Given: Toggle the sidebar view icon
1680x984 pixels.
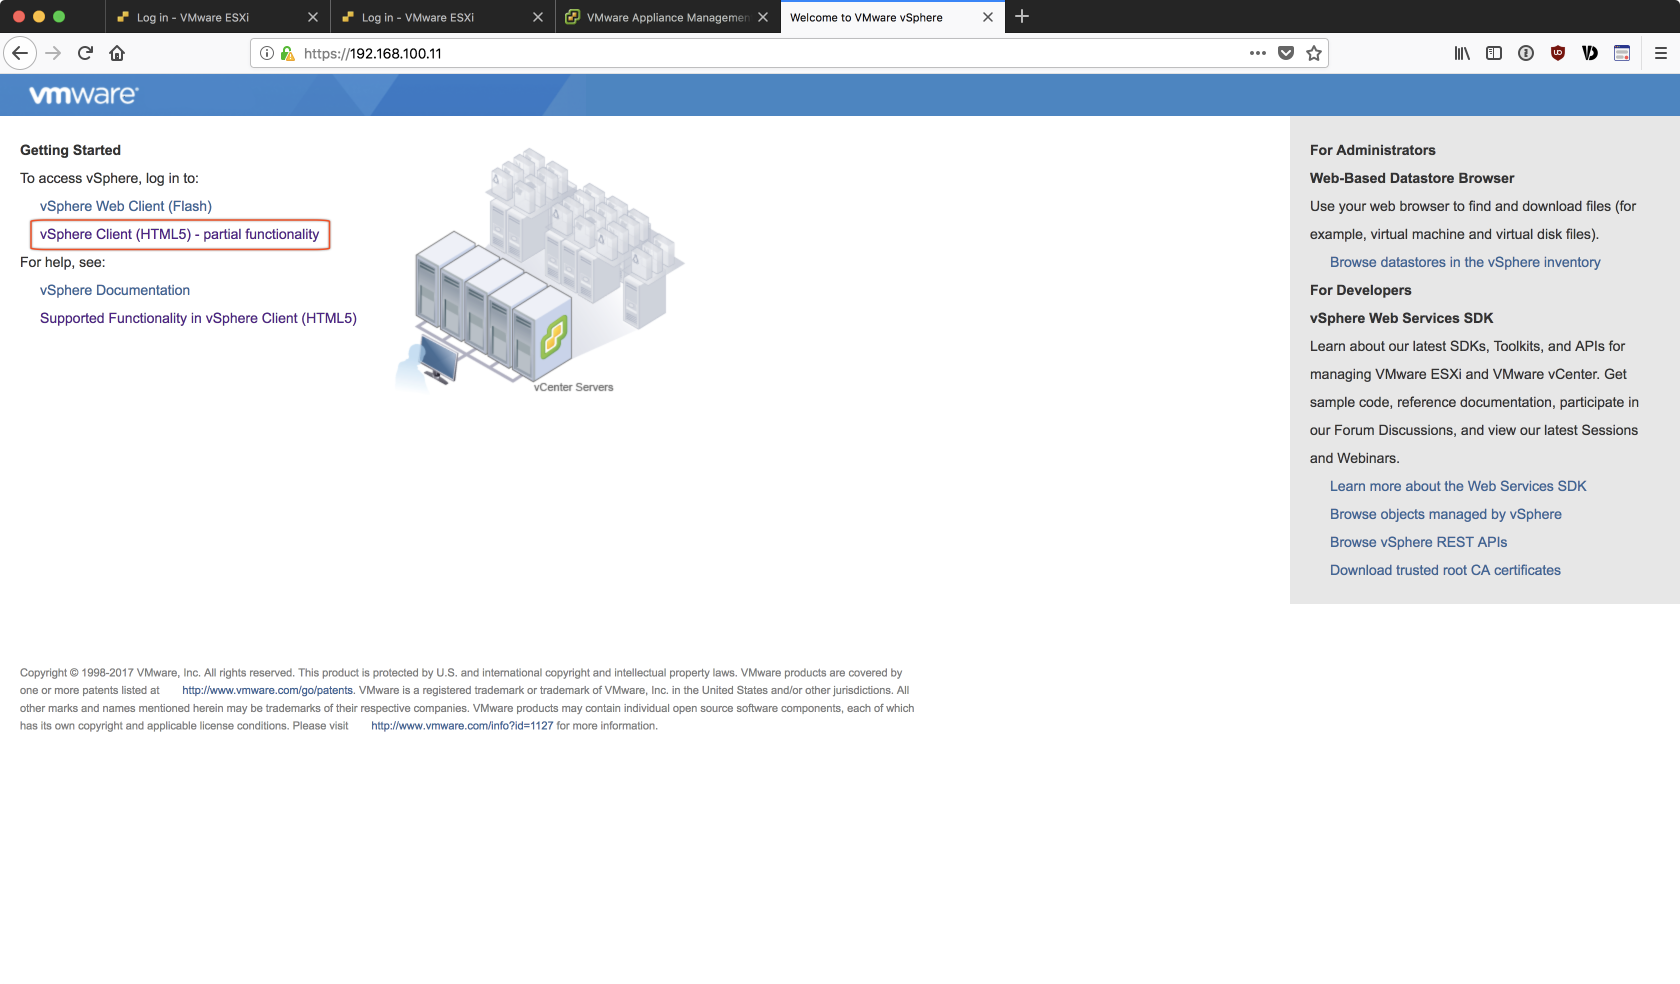Looking at the screenshot, I should 1494,53.
